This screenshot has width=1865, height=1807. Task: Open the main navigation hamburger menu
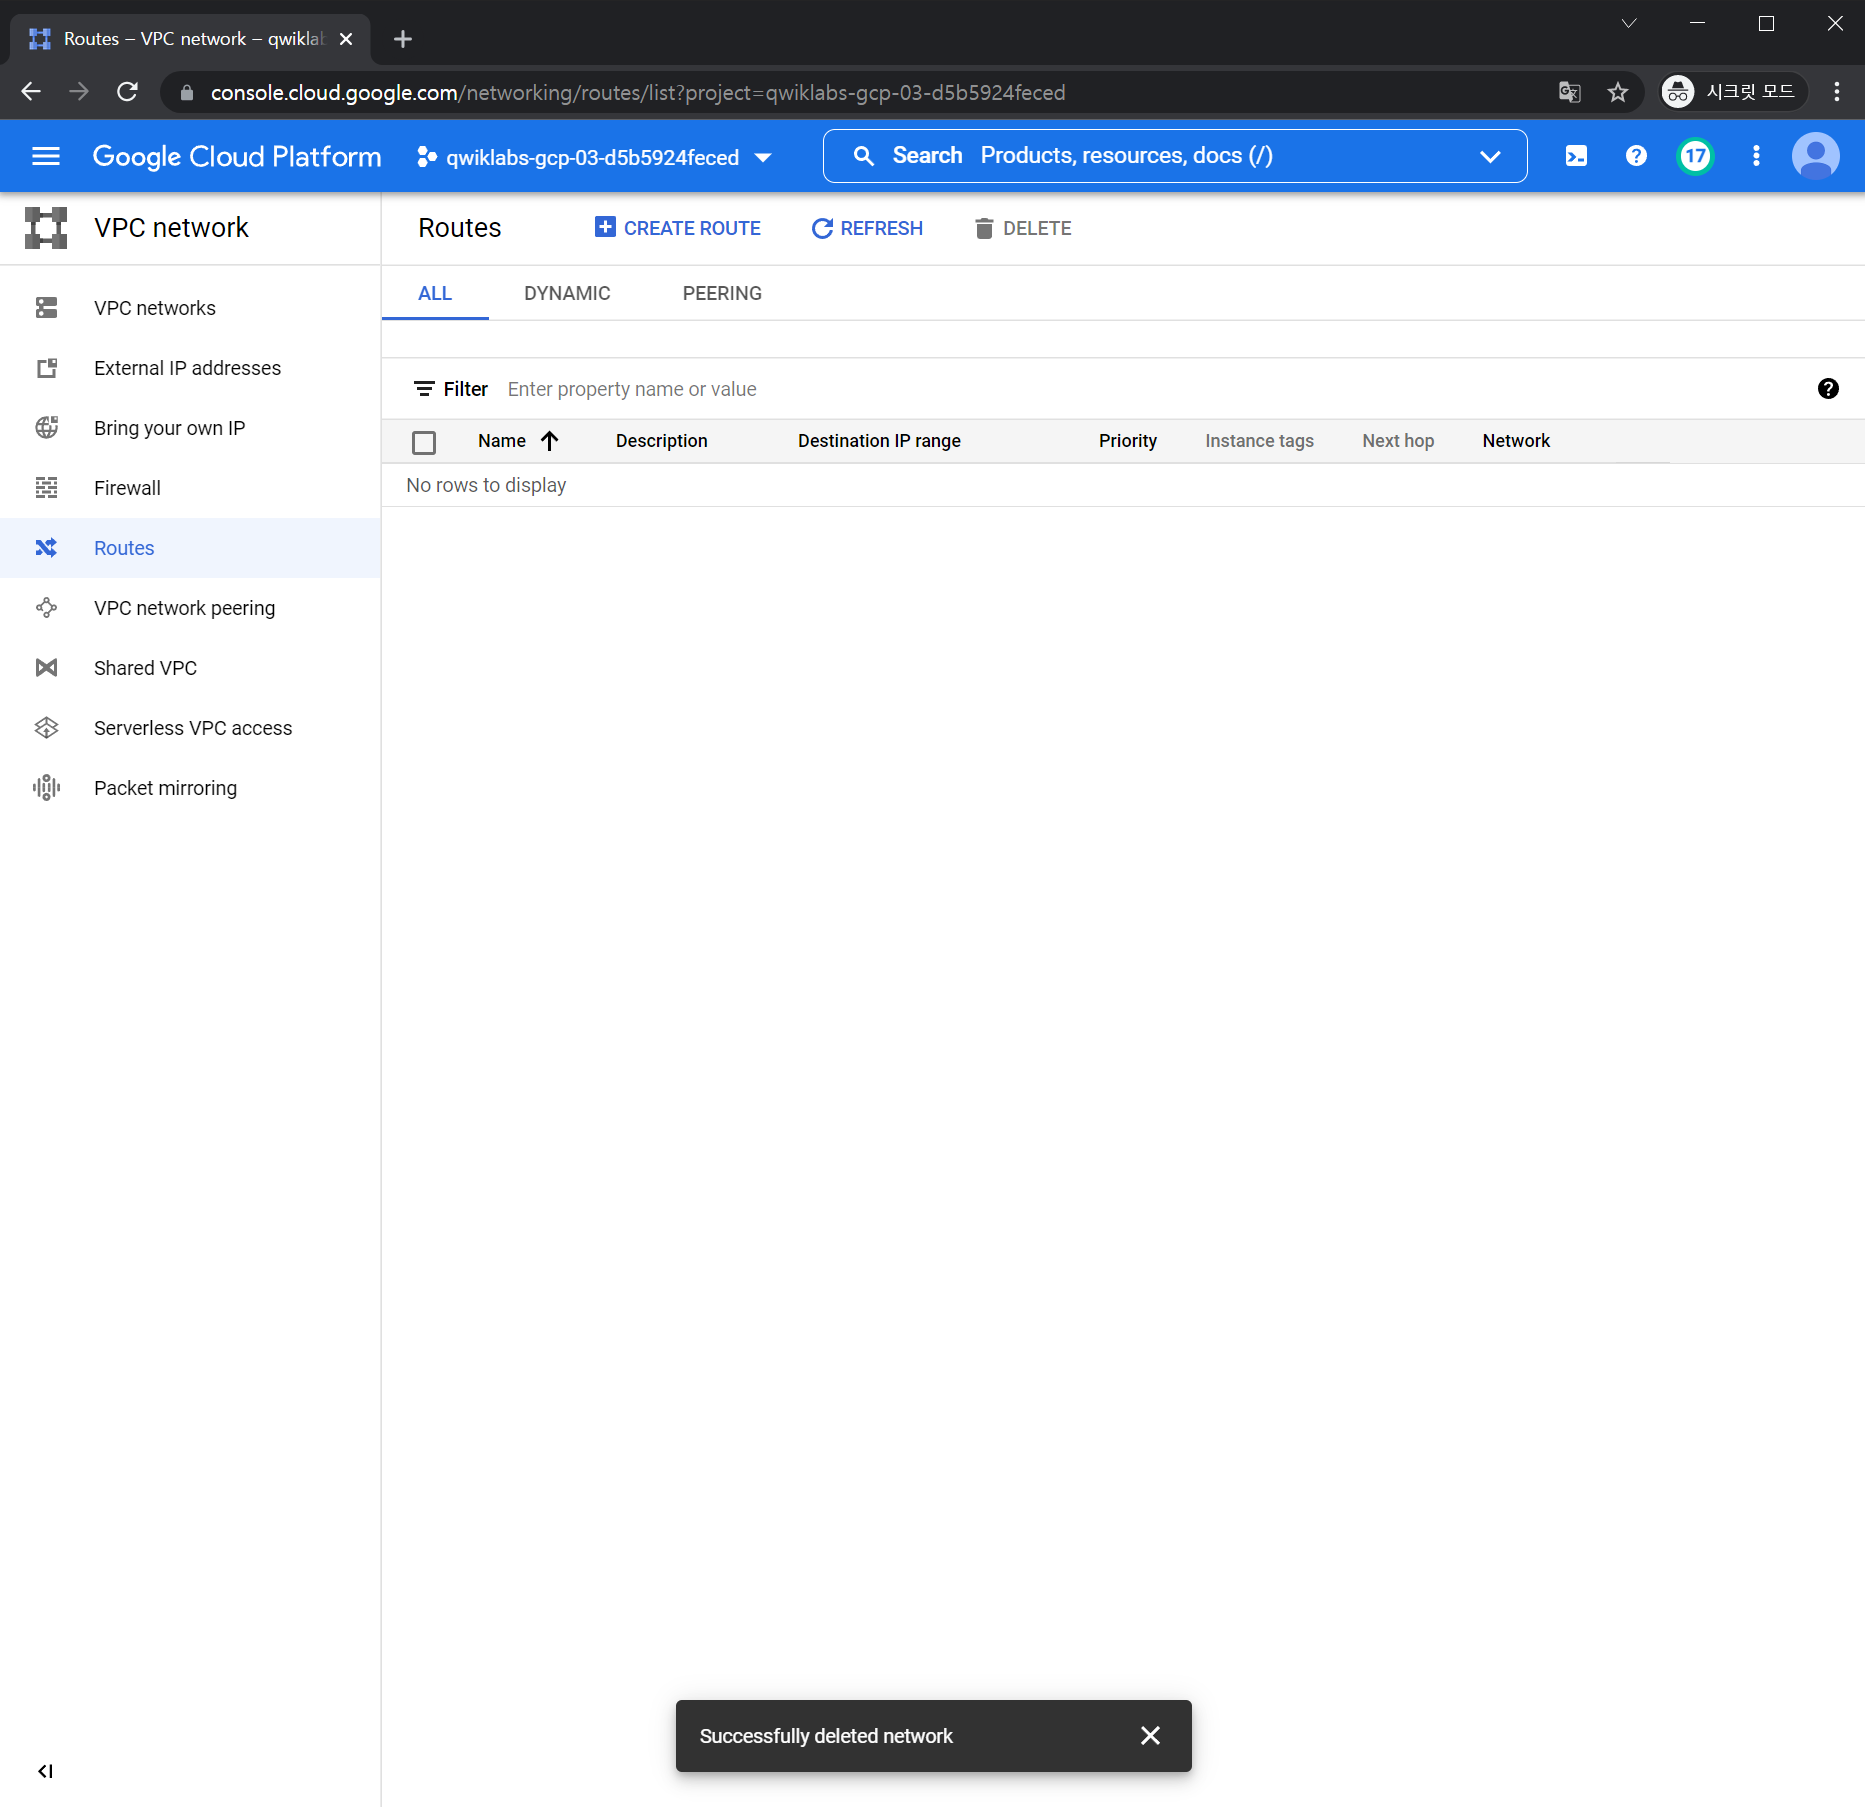46,156
